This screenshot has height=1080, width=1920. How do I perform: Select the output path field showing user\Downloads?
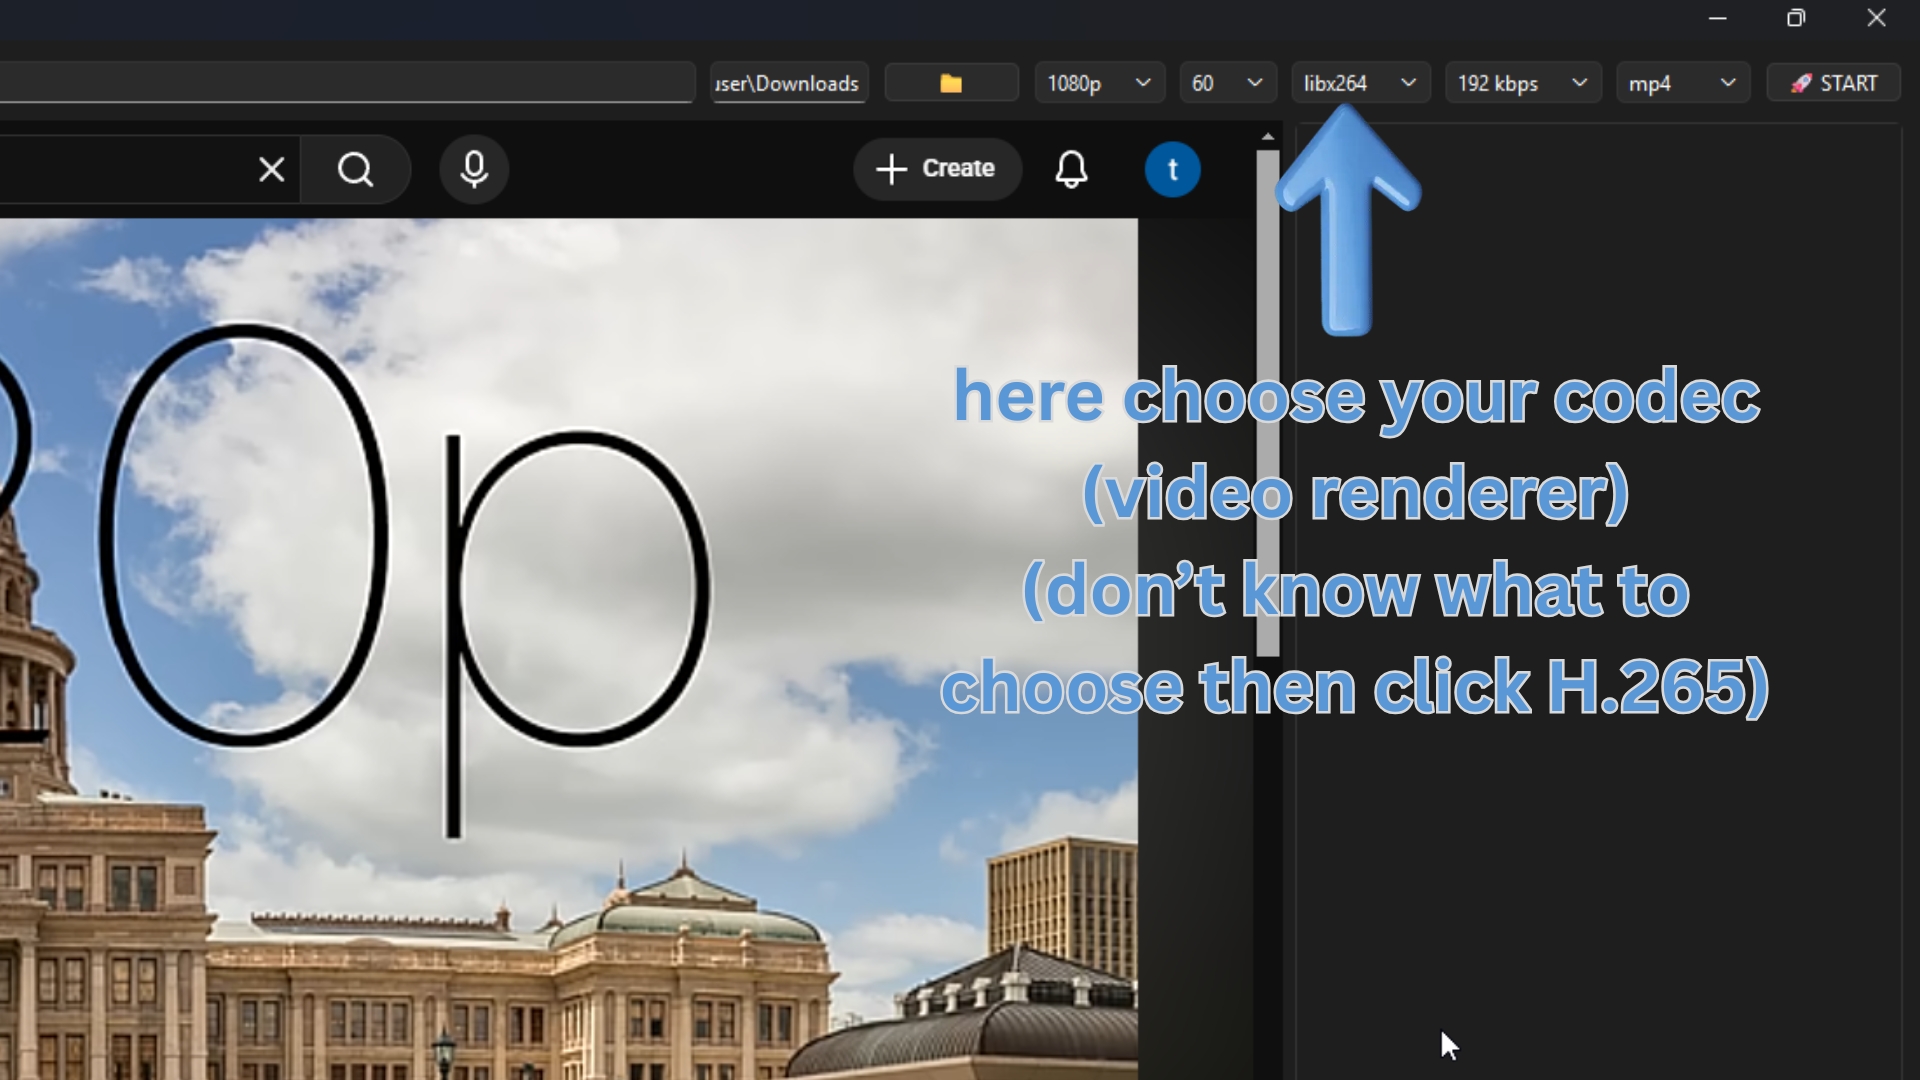click(x=788, y=82)
